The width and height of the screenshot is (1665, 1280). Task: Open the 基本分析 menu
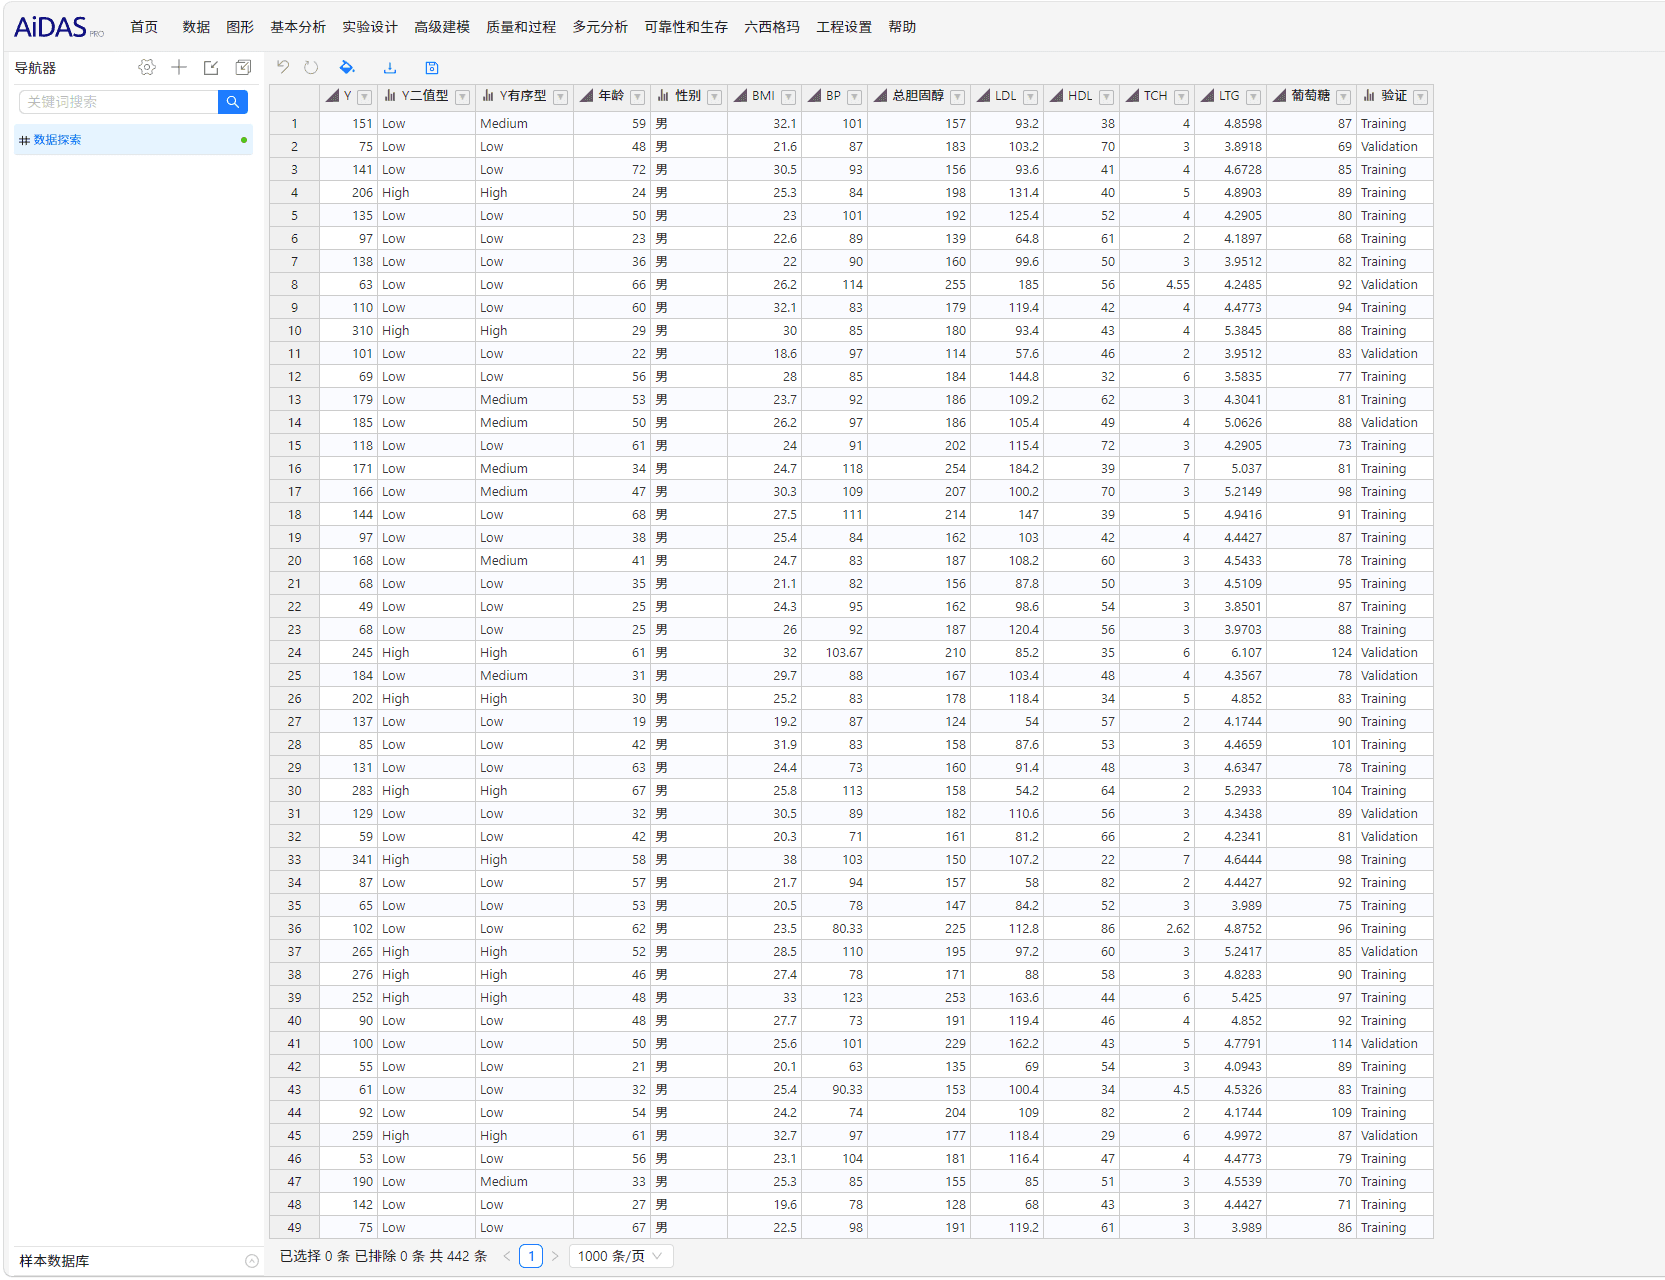(x=298, y=27)
